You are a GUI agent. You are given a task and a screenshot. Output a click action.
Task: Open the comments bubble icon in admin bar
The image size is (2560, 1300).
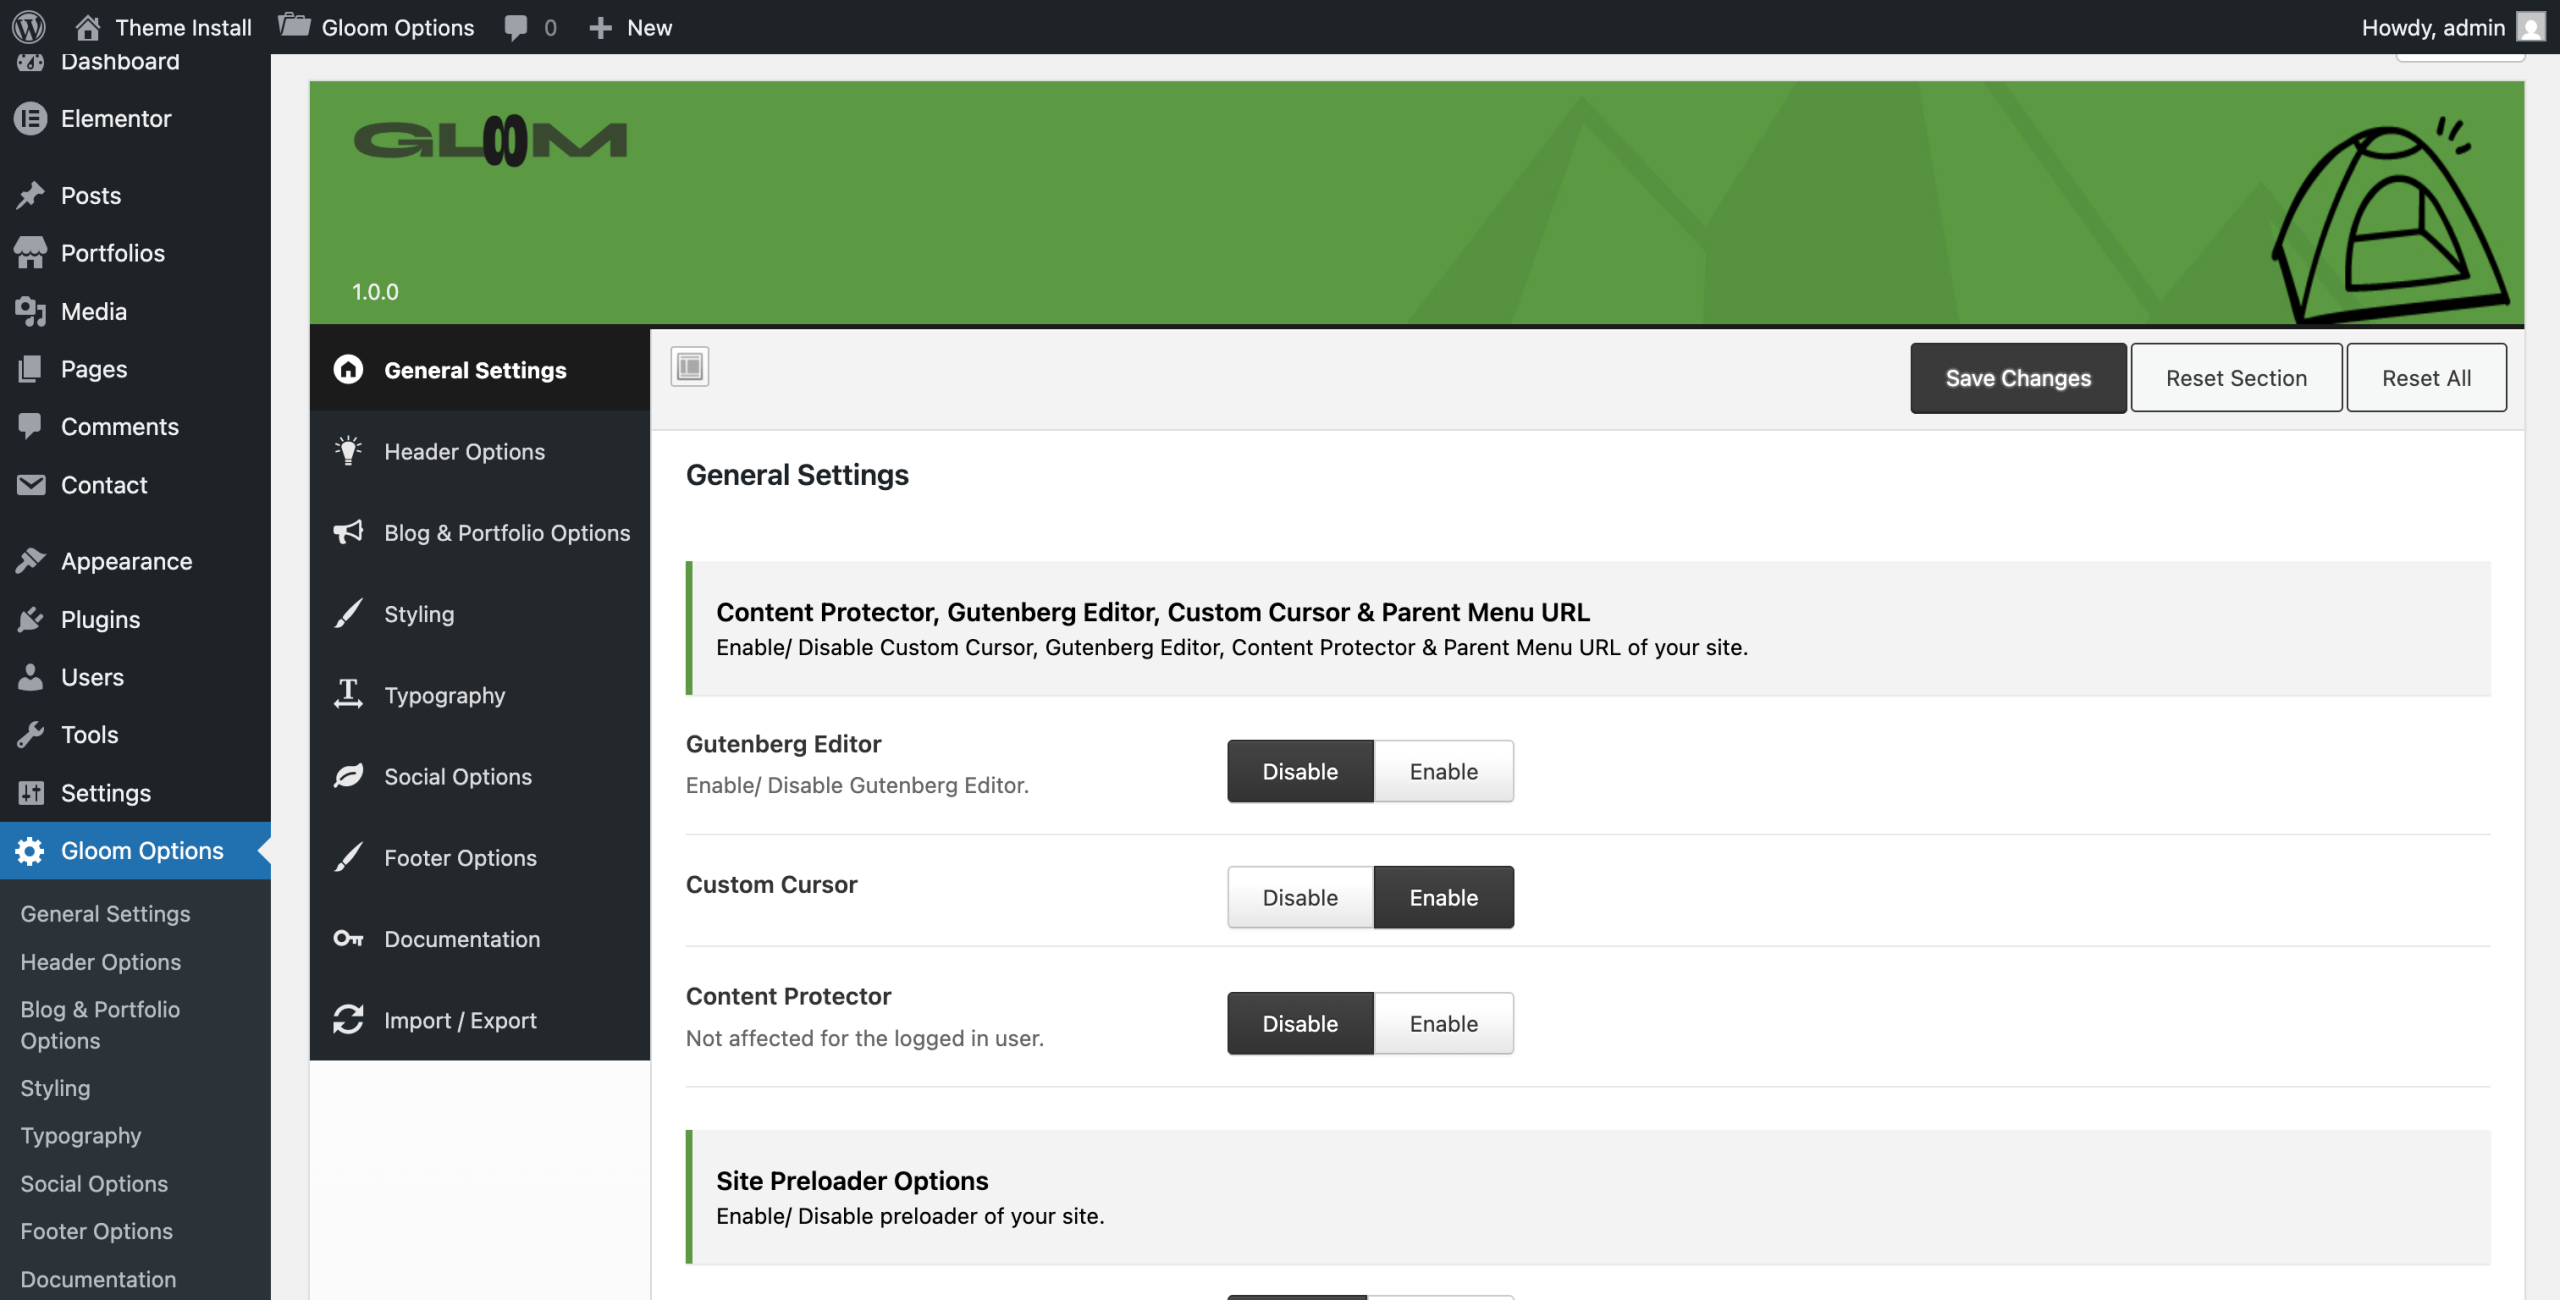(516, 28)
